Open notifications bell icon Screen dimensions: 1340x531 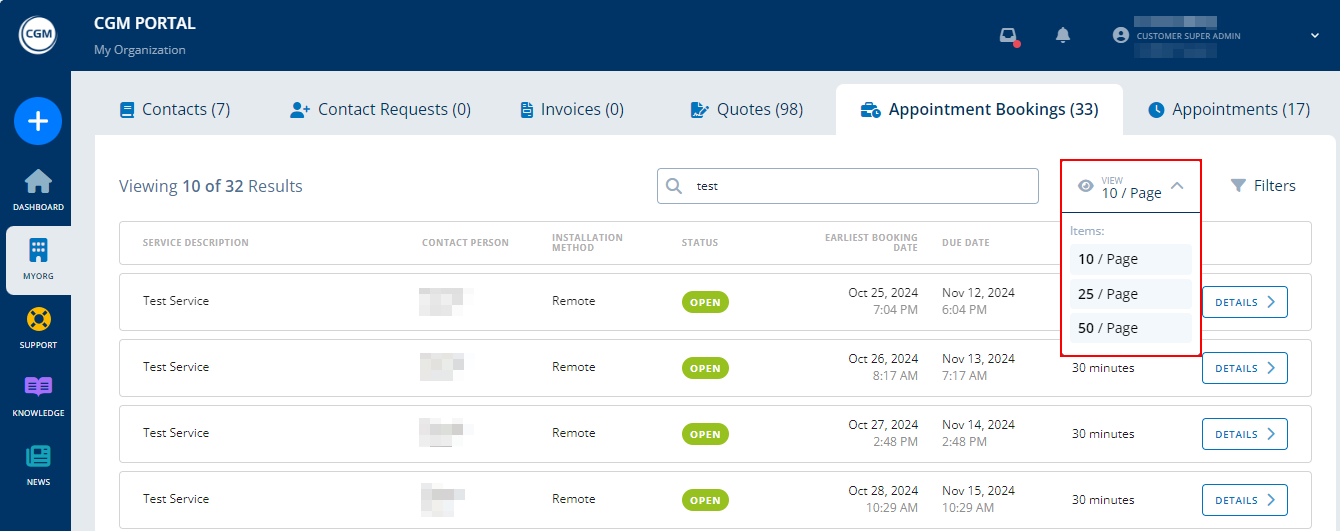click(1063, 35)
